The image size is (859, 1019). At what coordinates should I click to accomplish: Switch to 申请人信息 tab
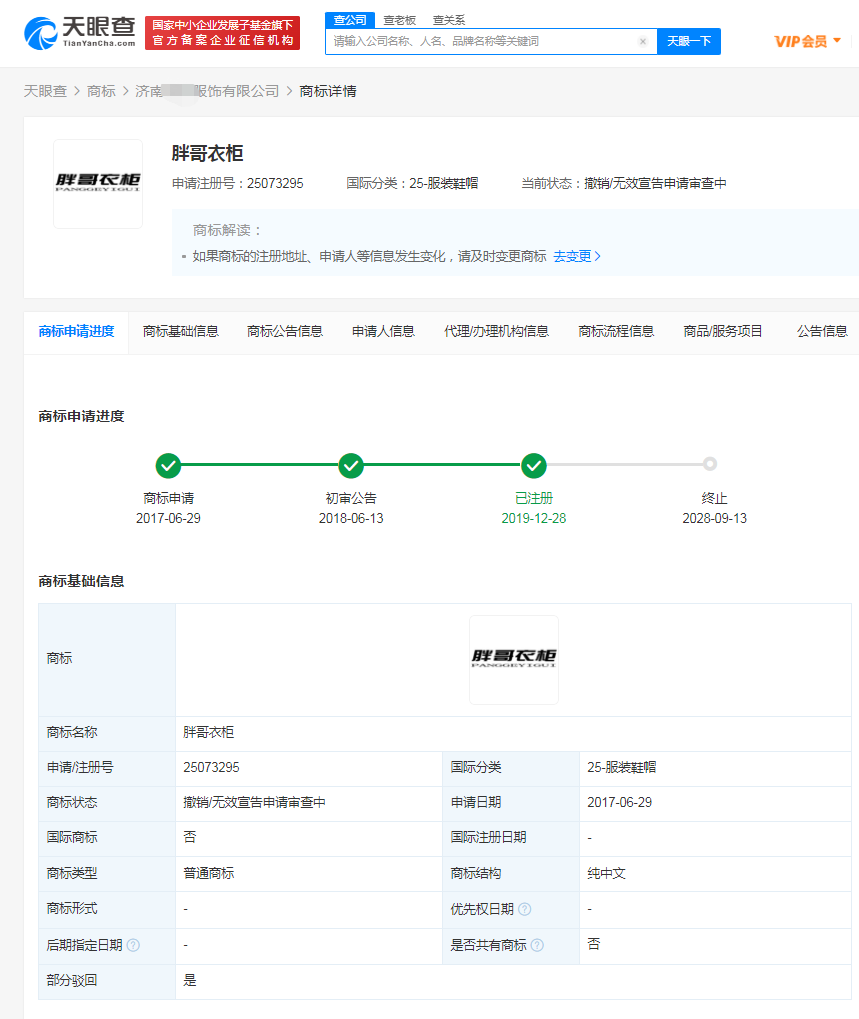pos(383,331)
